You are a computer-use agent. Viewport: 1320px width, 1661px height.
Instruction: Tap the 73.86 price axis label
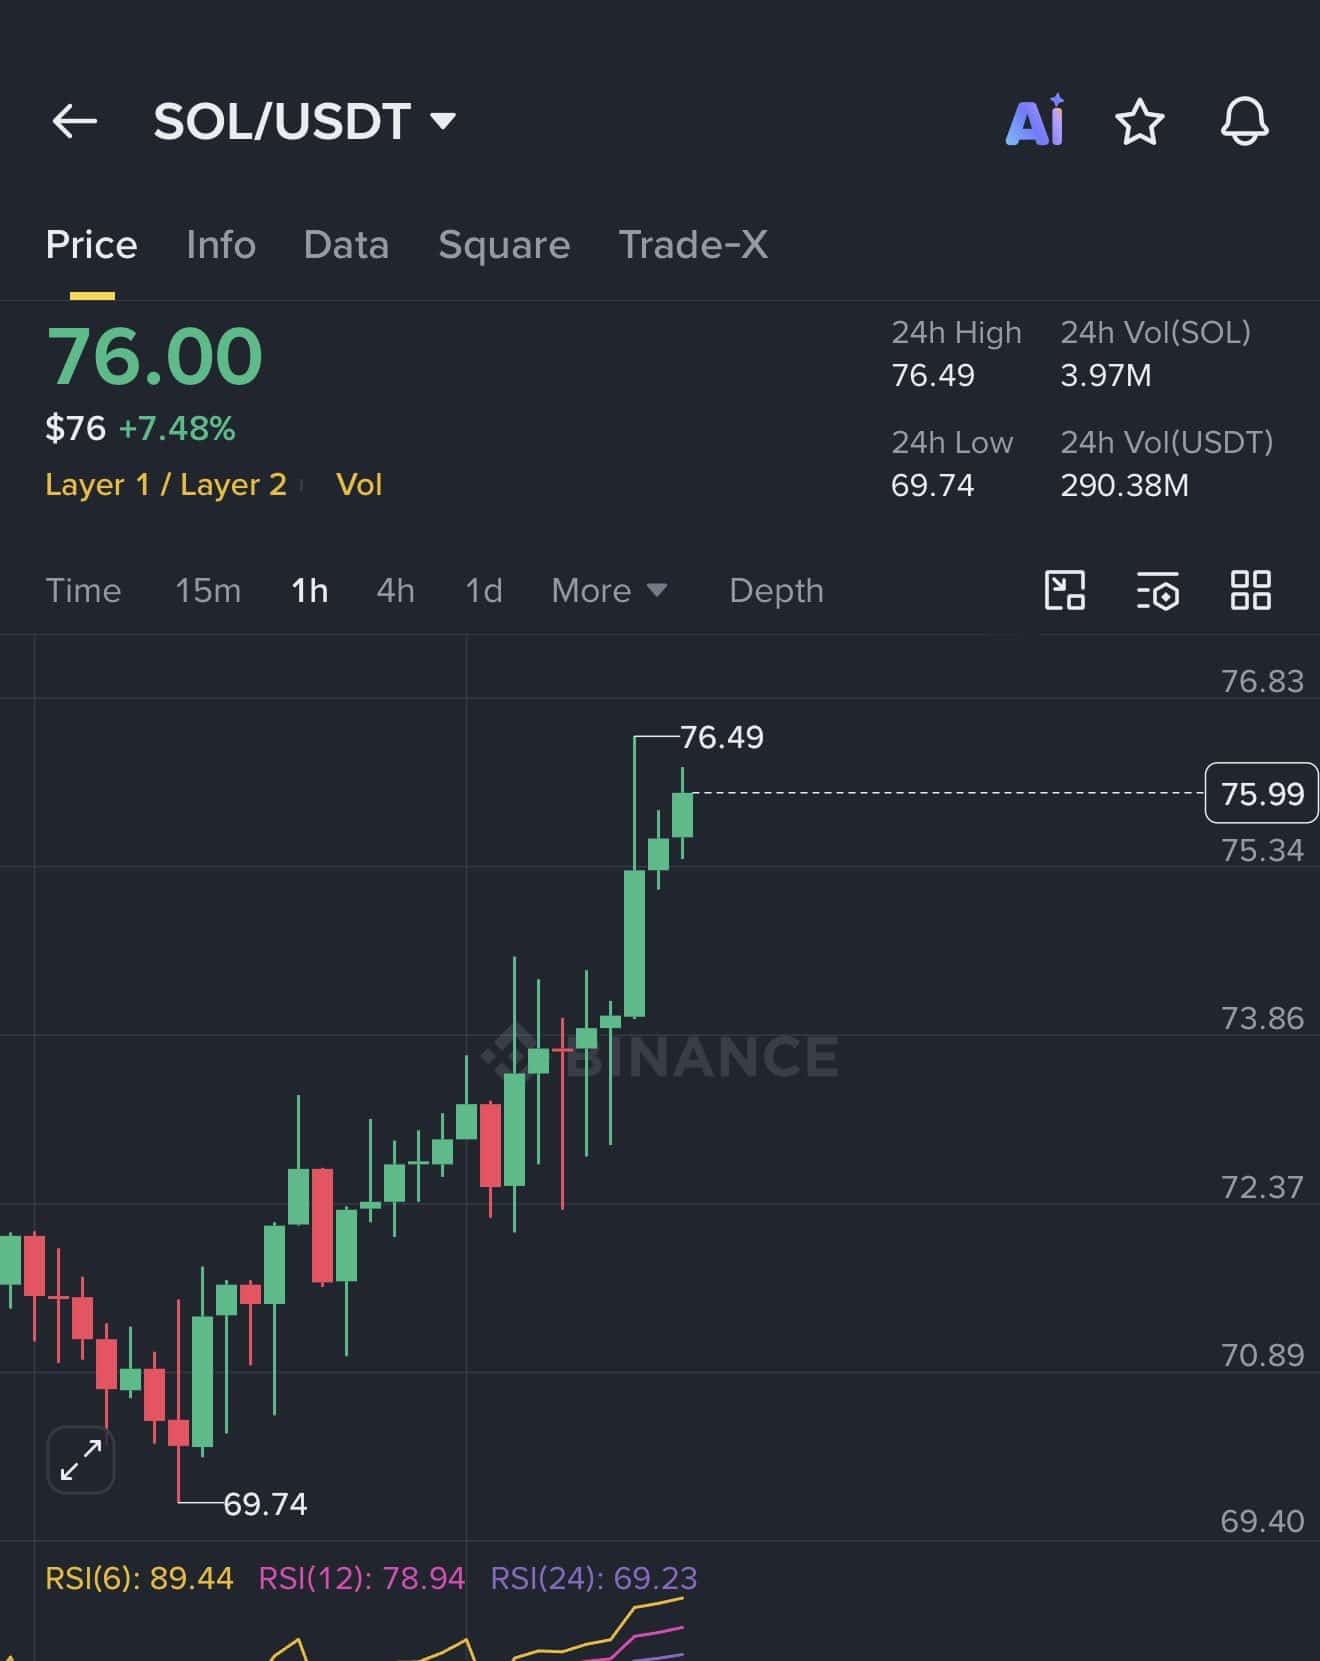(x=1262, y=1018)
